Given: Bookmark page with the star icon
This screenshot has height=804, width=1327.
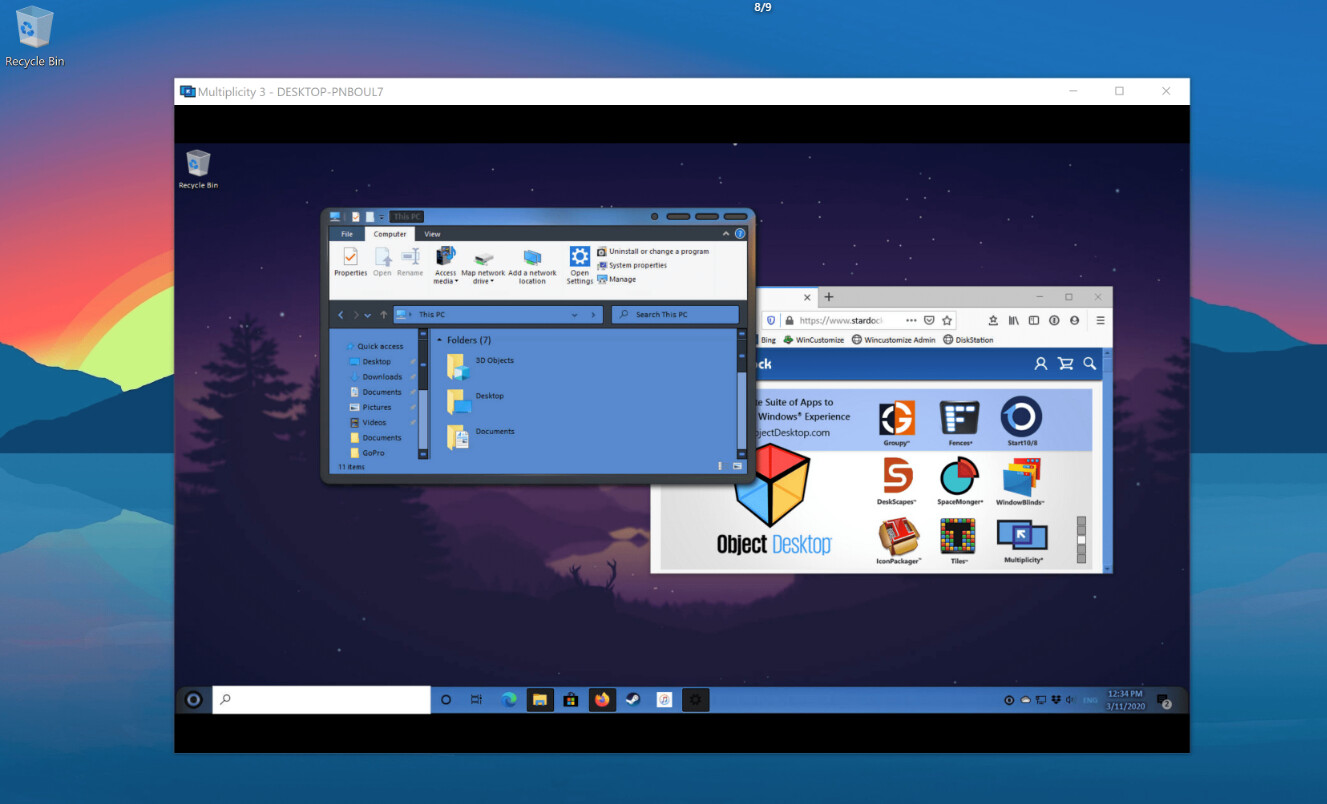Looking at the screenshot, I should pos(946,321).
